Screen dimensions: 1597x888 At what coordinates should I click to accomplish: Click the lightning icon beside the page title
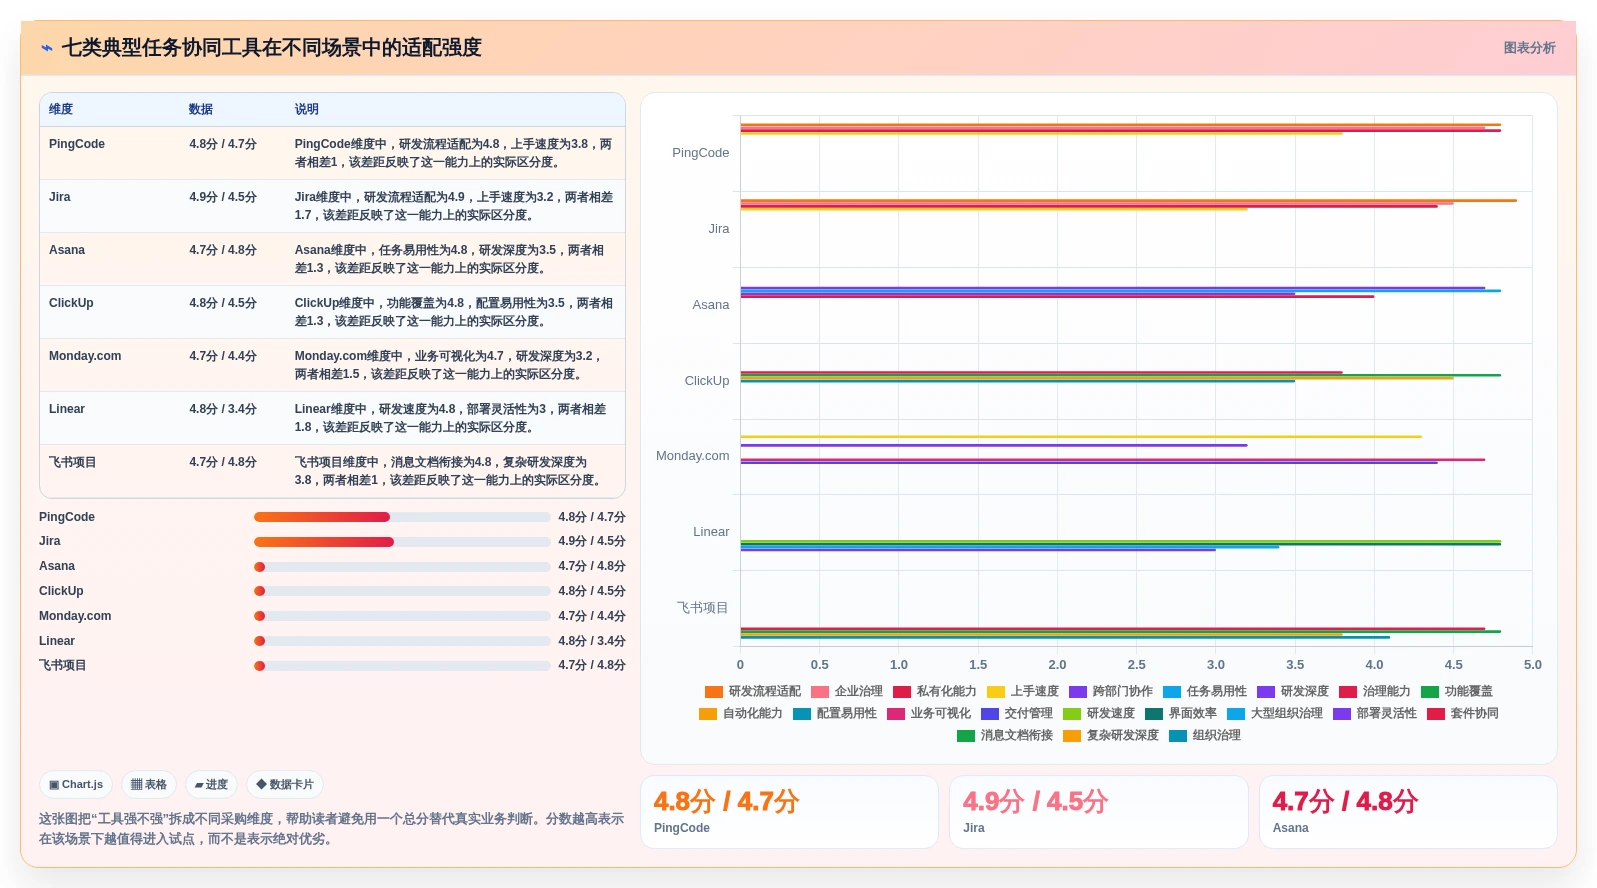[x=47, y=48]
